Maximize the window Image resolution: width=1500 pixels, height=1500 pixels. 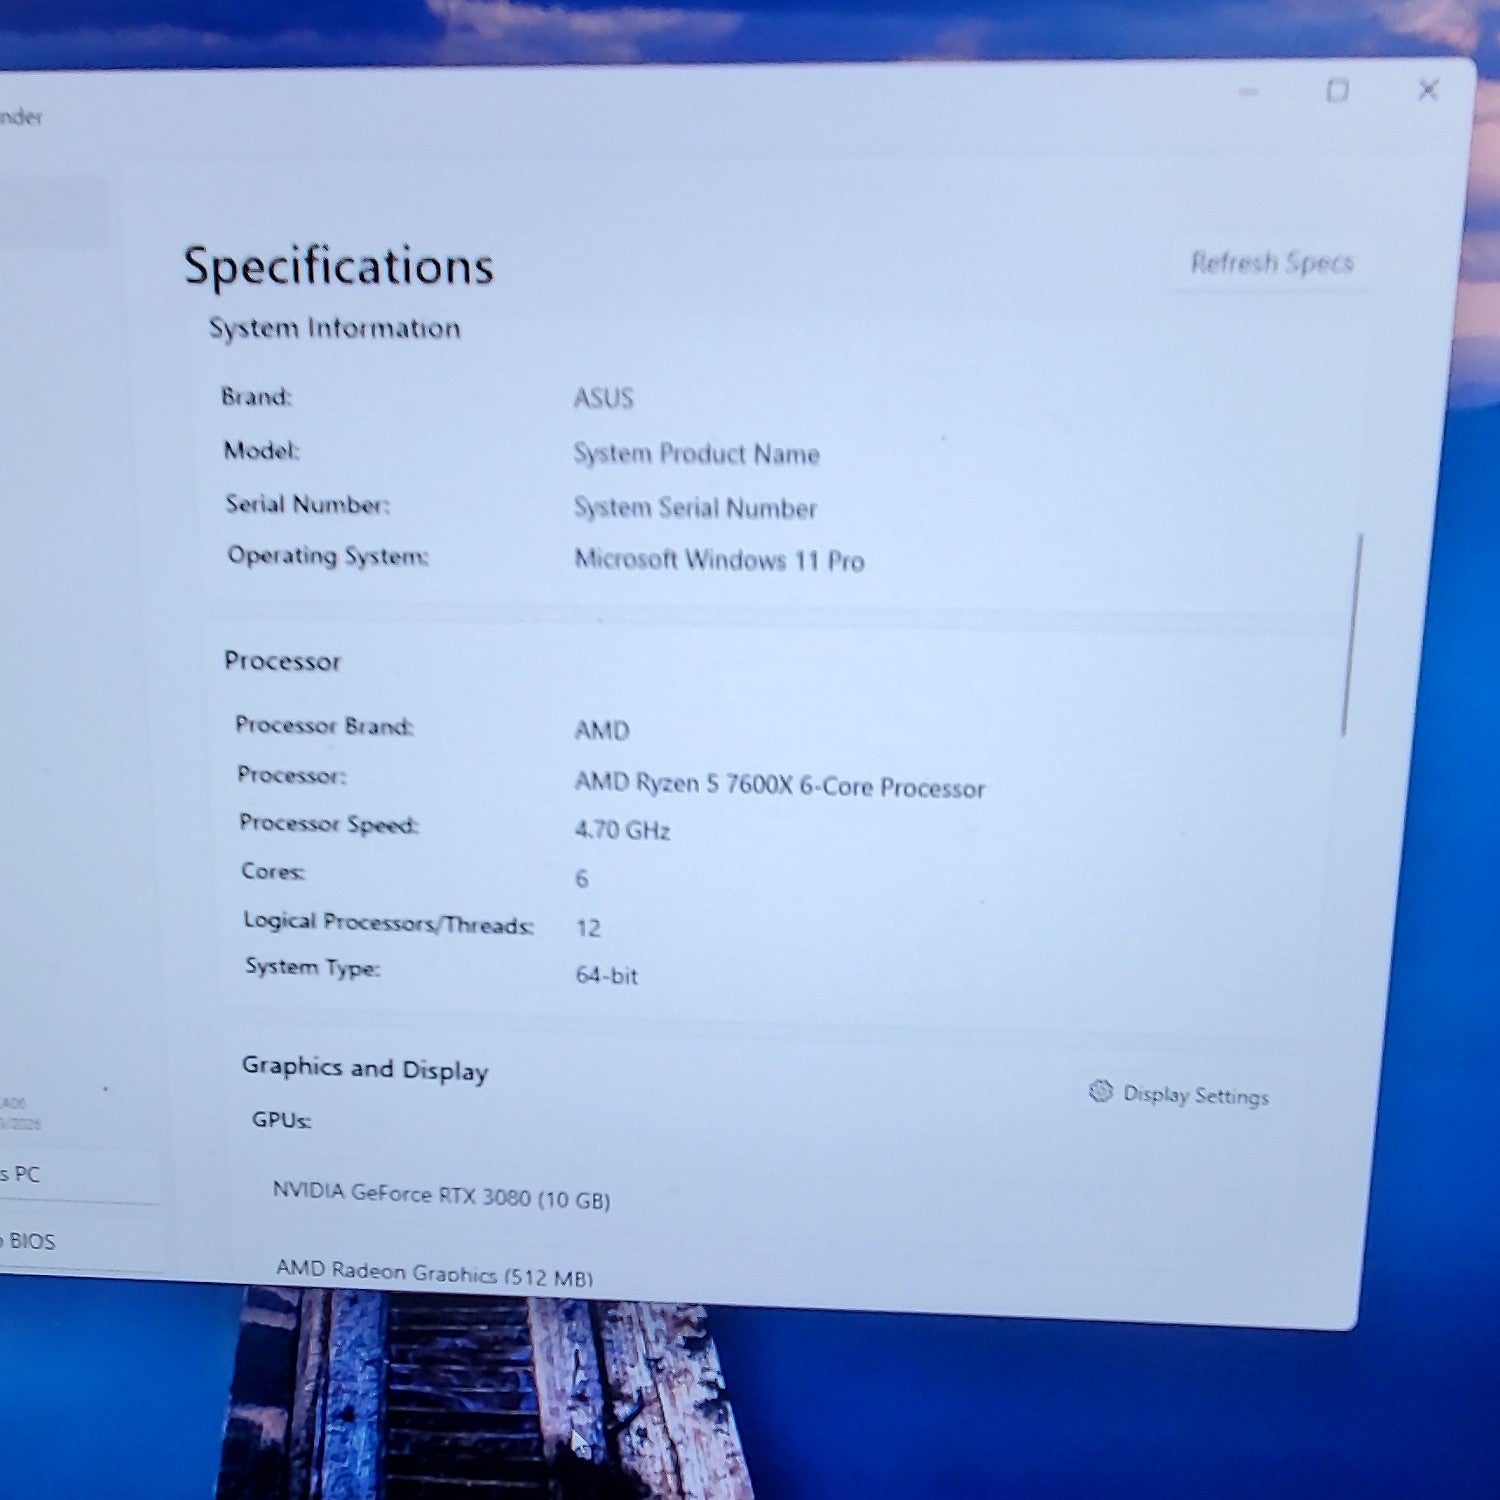[x=1337, y=91]
